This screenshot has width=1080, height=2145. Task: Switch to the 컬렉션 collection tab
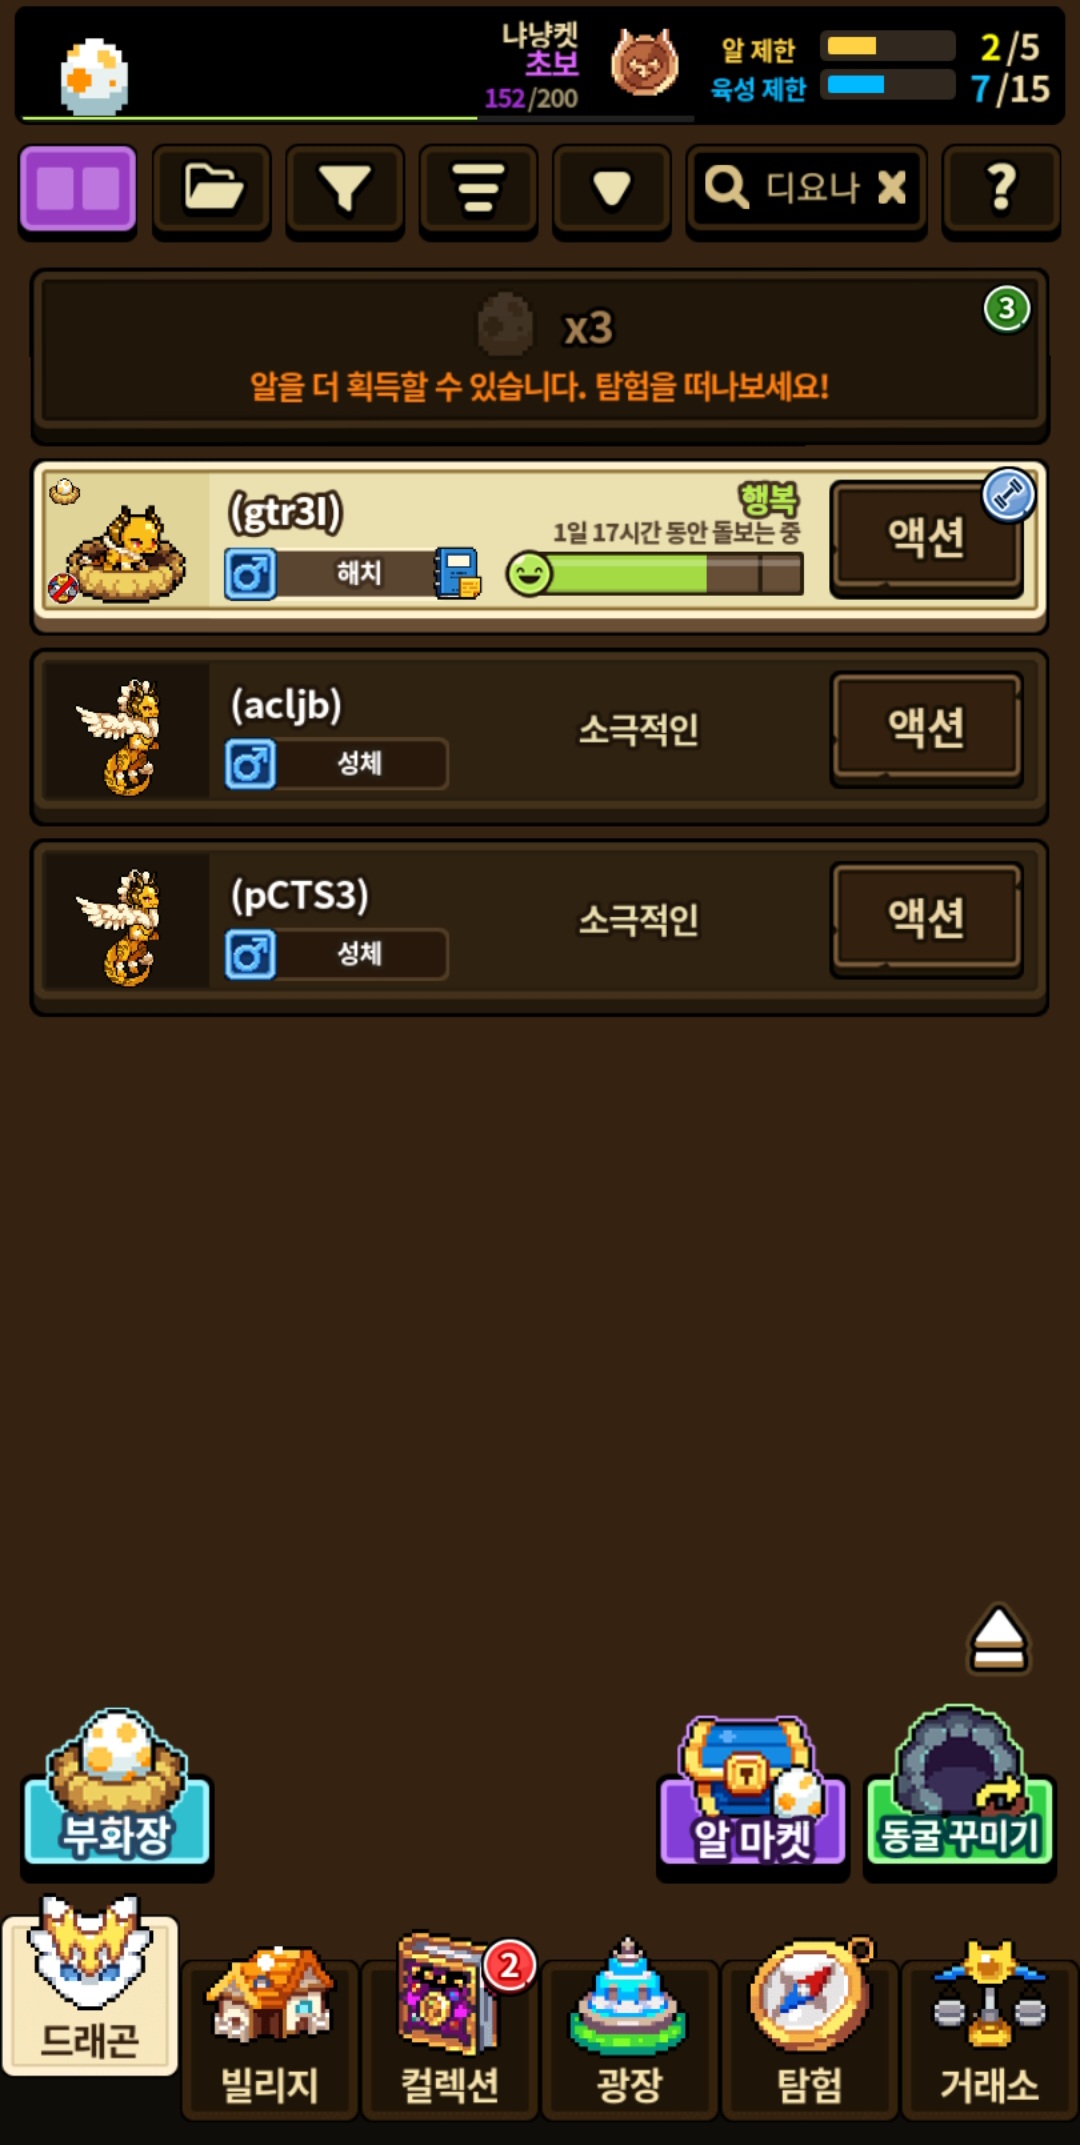pyautogui.click(x=450, y=2030)
